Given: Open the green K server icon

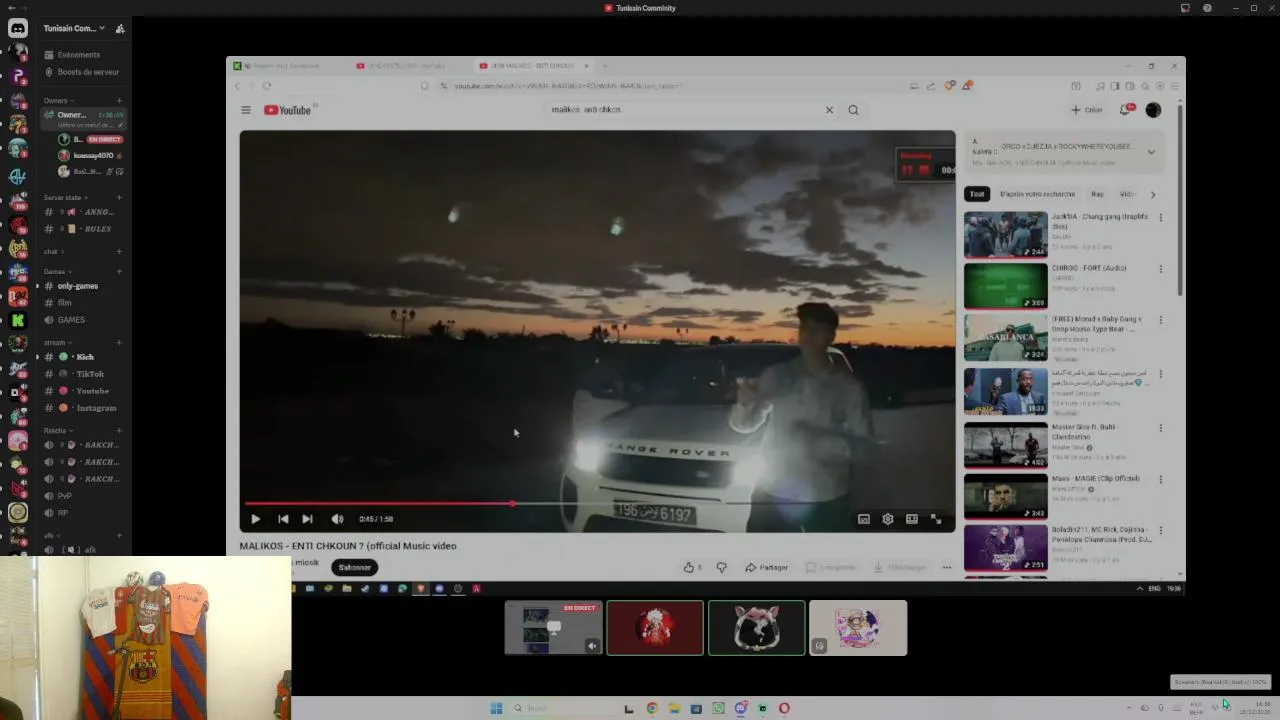Looking at the screenshot, I should 18,320.
